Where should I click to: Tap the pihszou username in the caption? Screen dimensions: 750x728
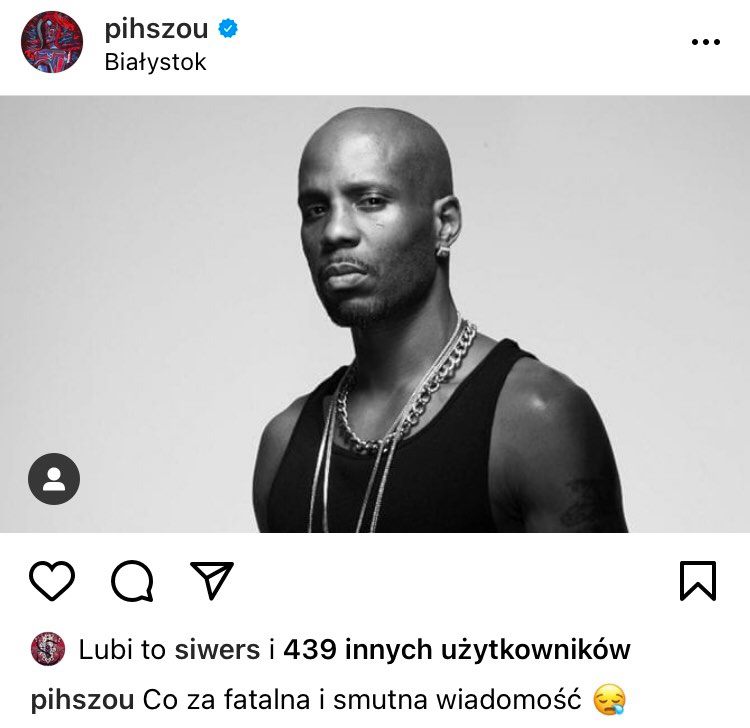tap(82, 700)
